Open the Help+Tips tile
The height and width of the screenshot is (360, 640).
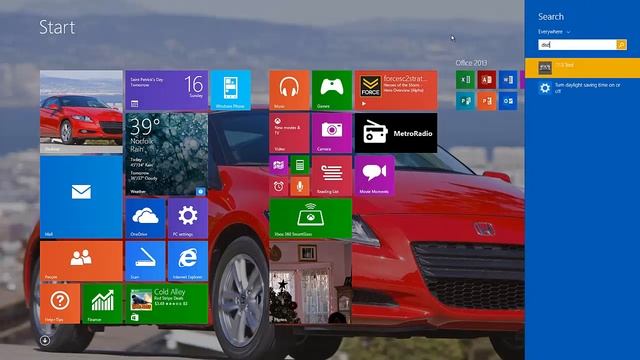pos(60,304)
